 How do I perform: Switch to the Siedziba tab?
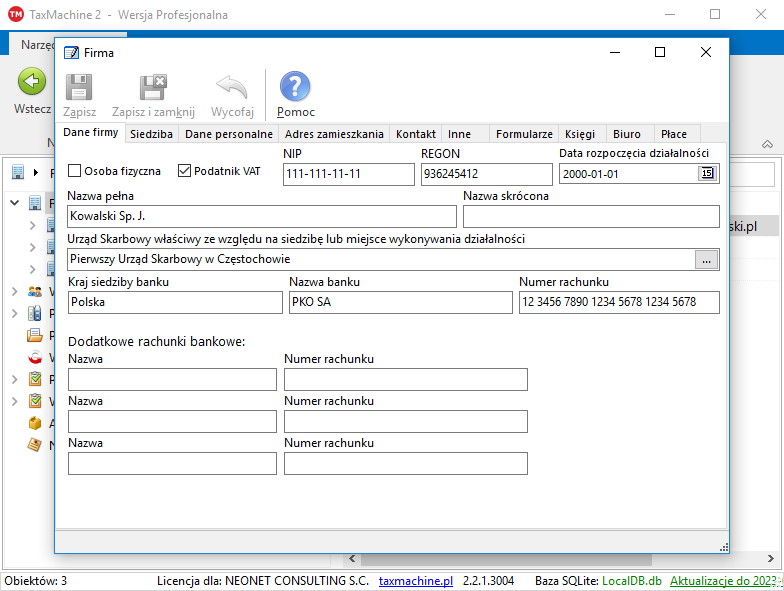click(151, 134)
